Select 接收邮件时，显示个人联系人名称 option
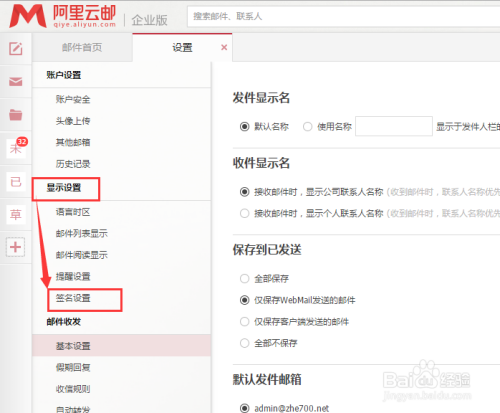500x413 pixels. coord(245,213)
